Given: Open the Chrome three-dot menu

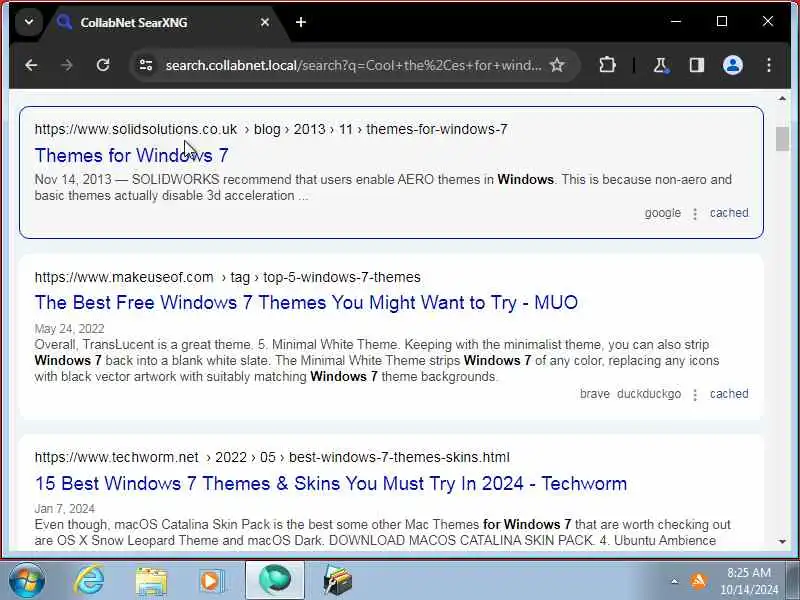Looking at the screenshot, I should [x=769, y=65].
